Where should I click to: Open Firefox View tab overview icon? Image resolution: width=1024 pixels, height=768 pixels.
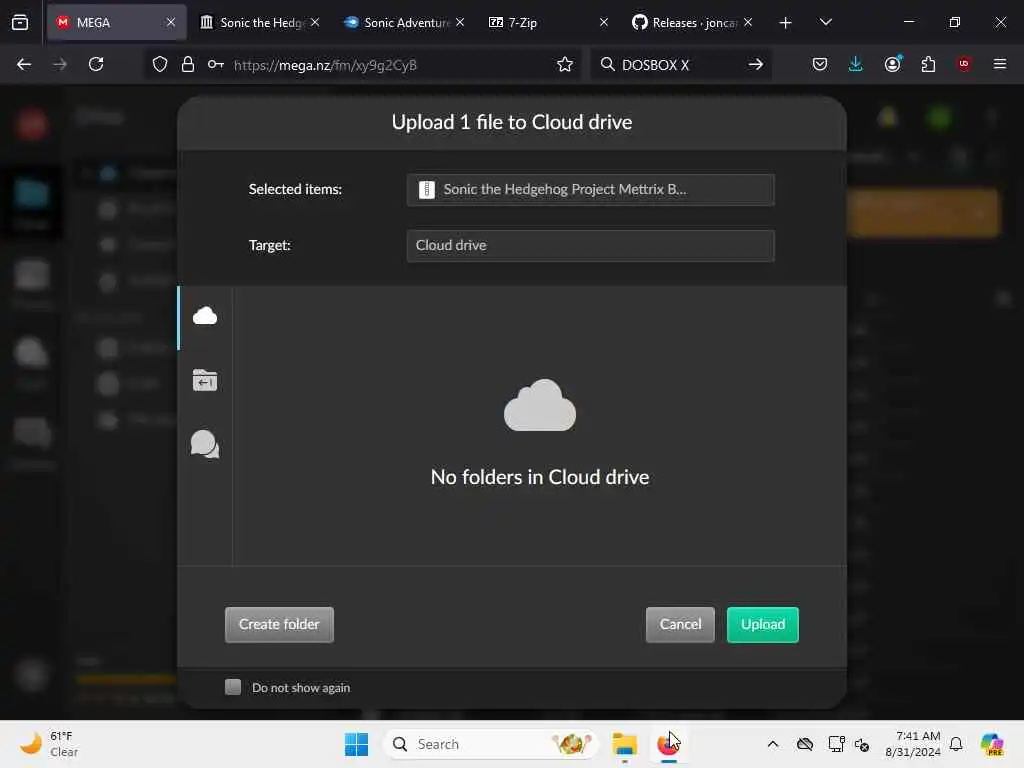pos(20,22)
